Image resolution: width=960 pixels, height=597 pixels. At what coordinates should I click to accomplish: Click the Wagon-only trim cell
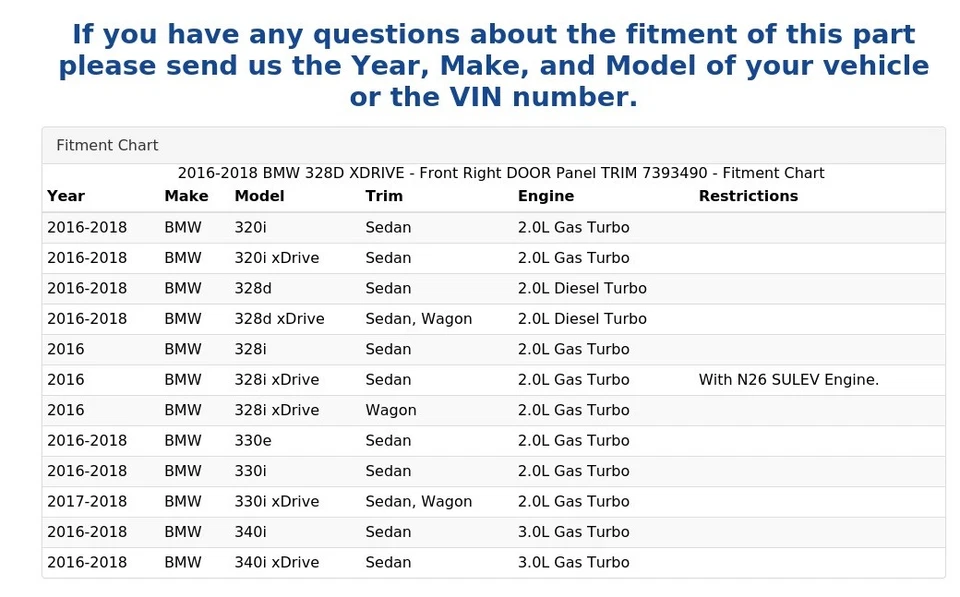pos(391,410)
